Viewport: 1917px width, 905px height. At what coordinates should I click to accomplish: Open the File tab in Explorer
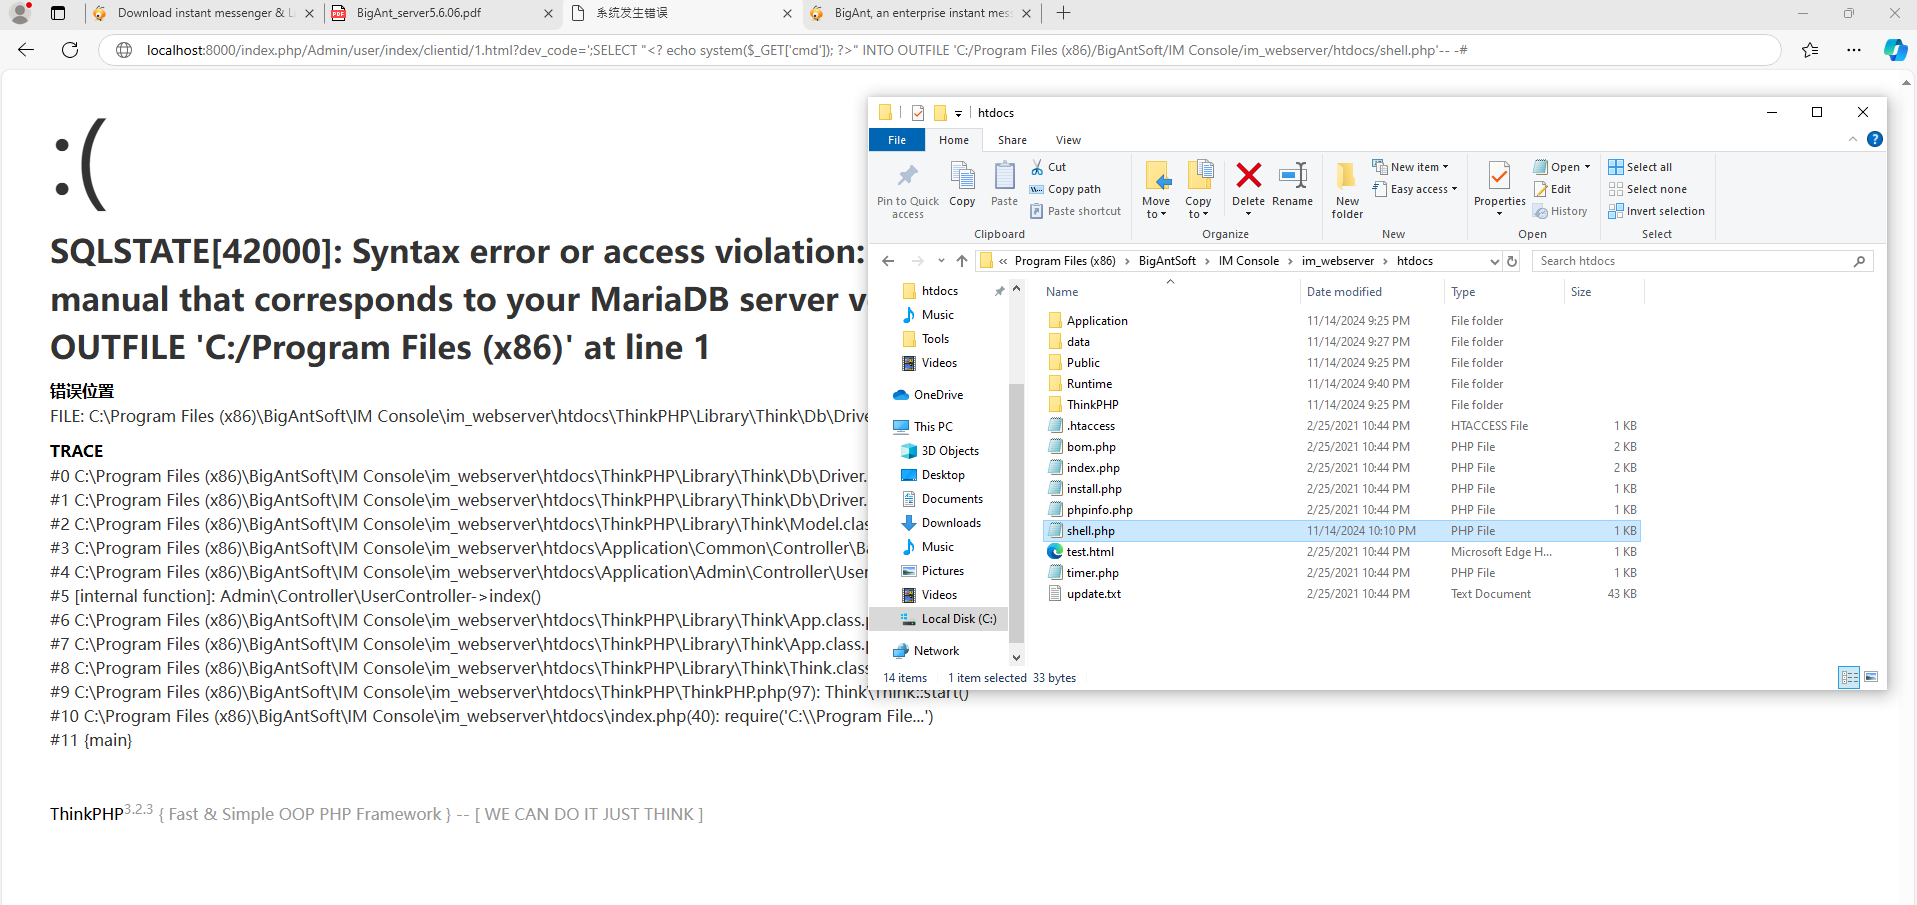(897, 140)
